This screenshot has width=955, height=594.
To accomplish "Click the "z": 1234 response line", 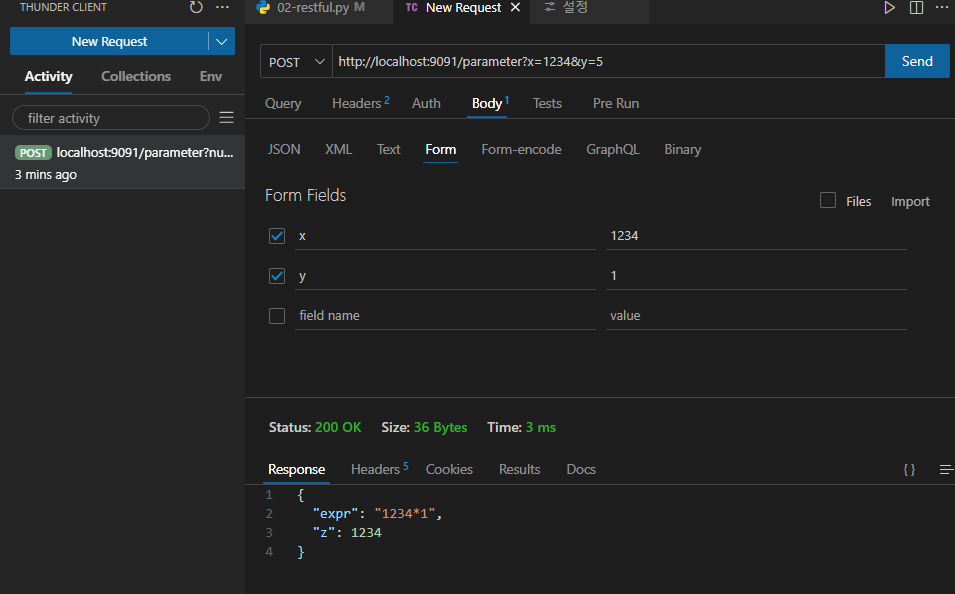I will (x=347, y=533).
